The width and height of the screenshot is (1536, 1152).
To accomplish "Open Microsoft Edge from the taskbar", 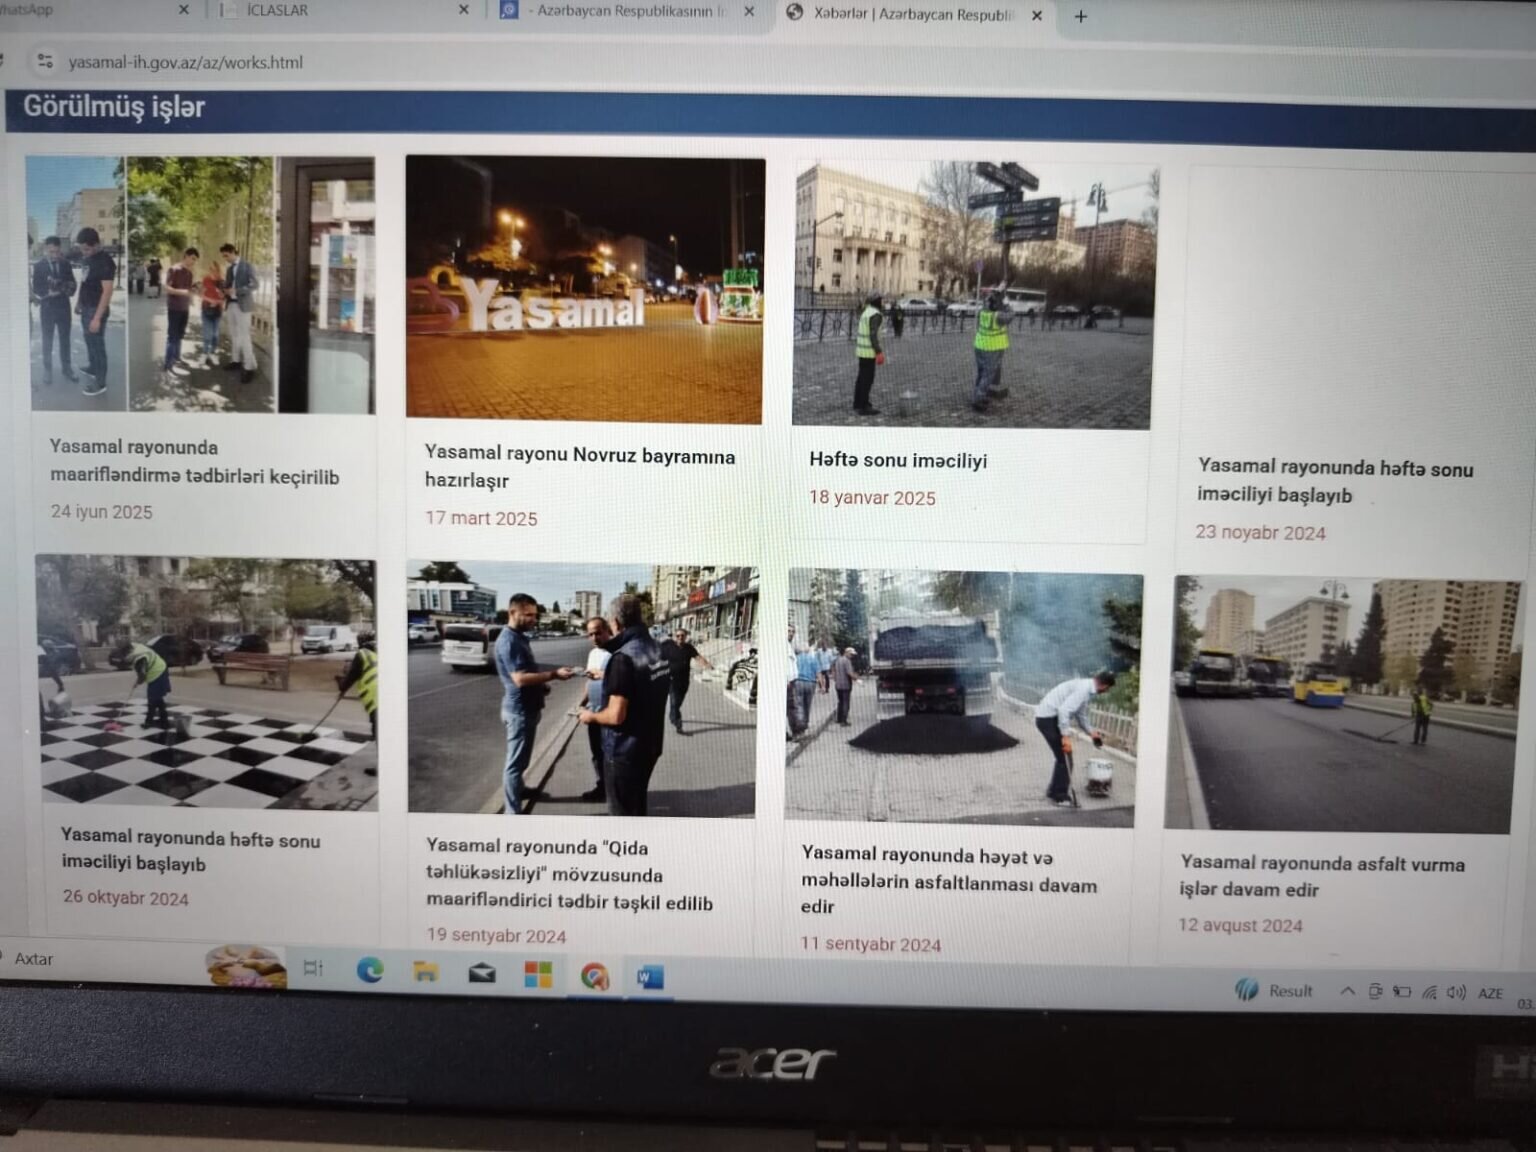I will tap(370, 969).
